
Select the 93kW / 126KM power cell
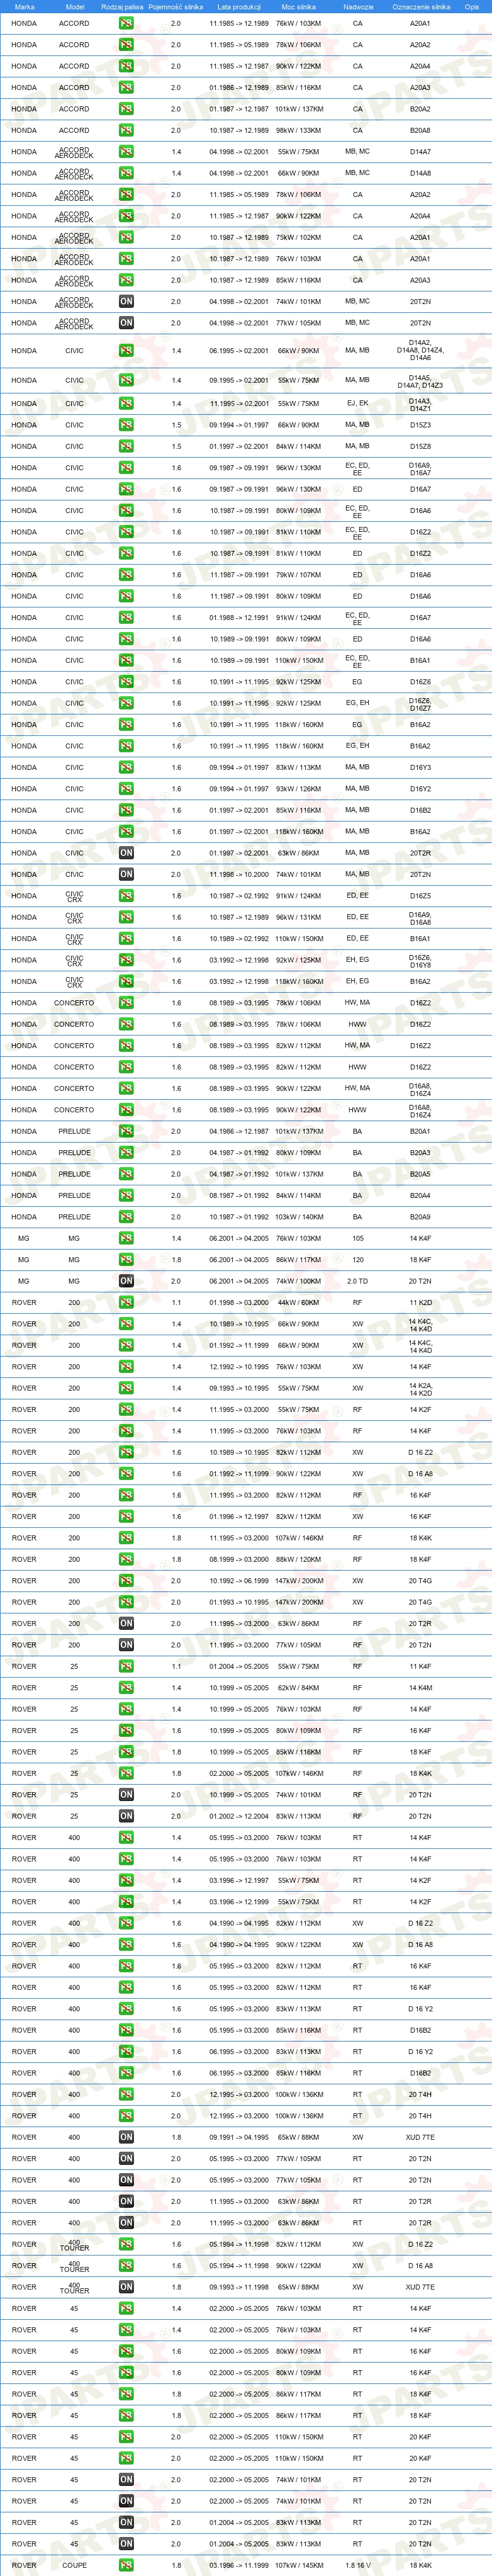298,789
